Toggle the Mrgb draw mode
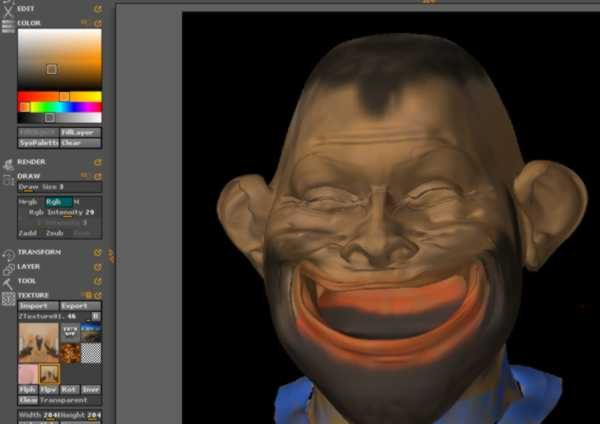The image size is (600, 424). 28,201
